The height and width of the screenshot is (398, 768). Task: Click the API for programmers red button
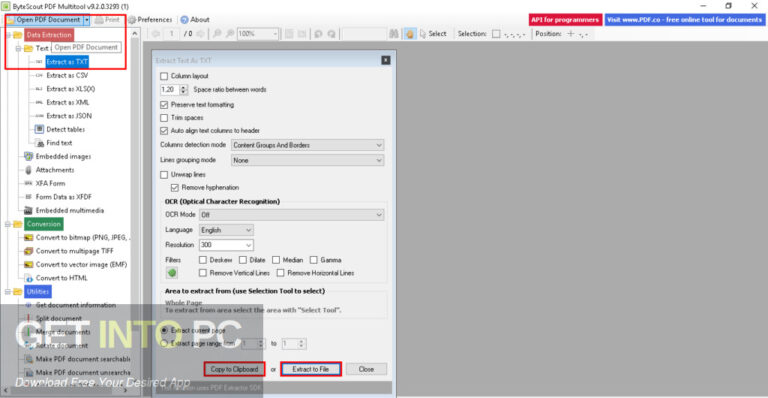[x=565, y=20]
